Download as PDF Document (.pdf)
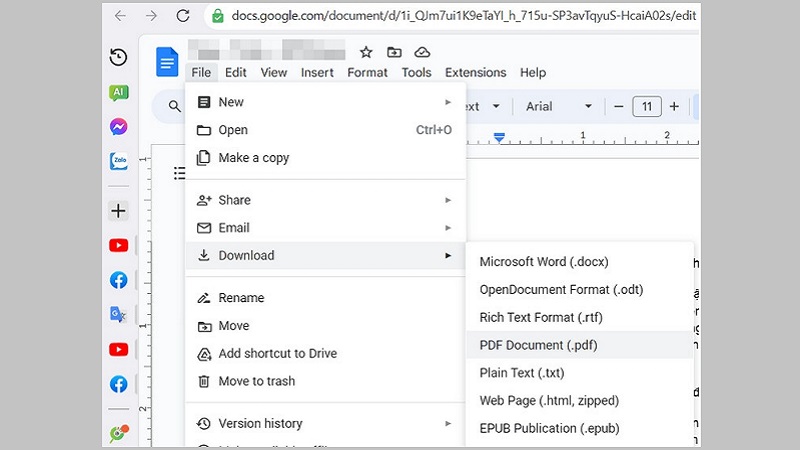This screenshot has width=800, height=450. 580,345
